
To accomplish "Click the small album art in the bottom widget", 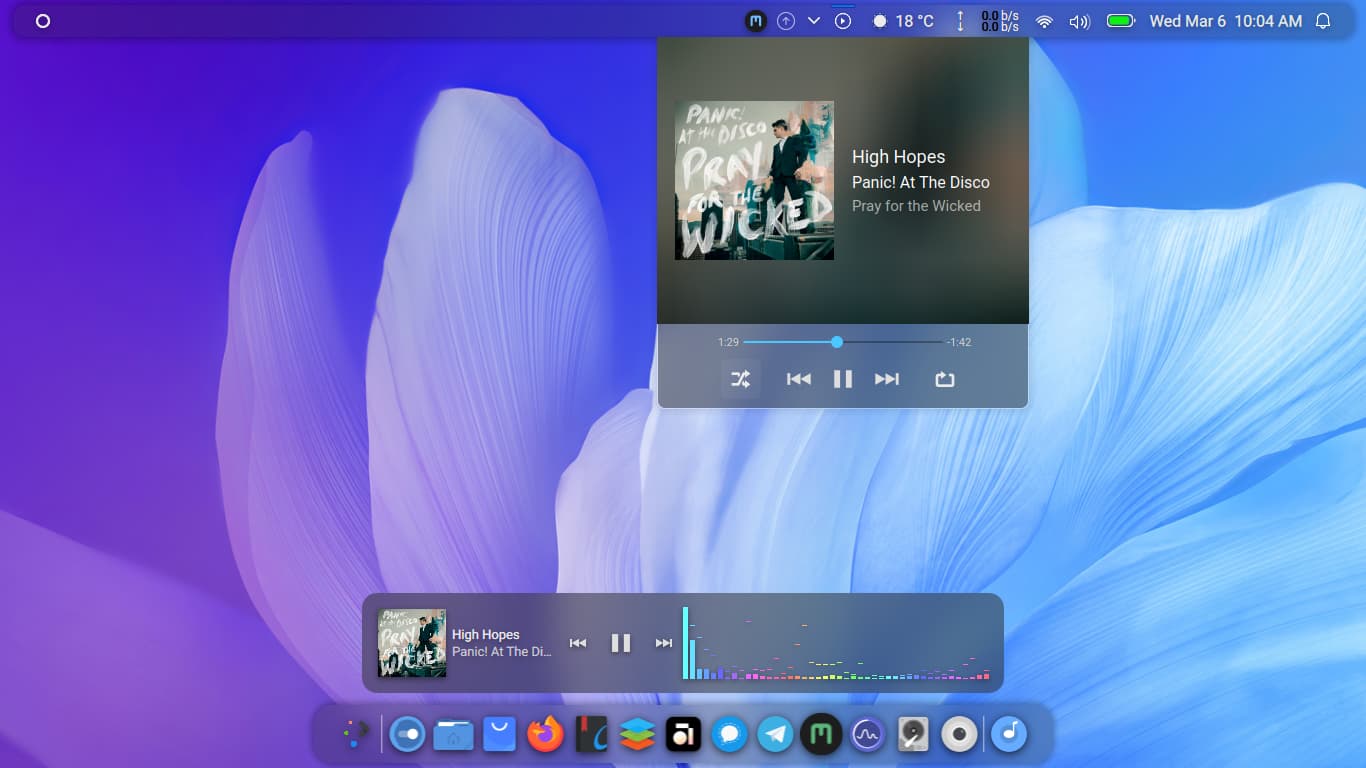I will [412, 643].
